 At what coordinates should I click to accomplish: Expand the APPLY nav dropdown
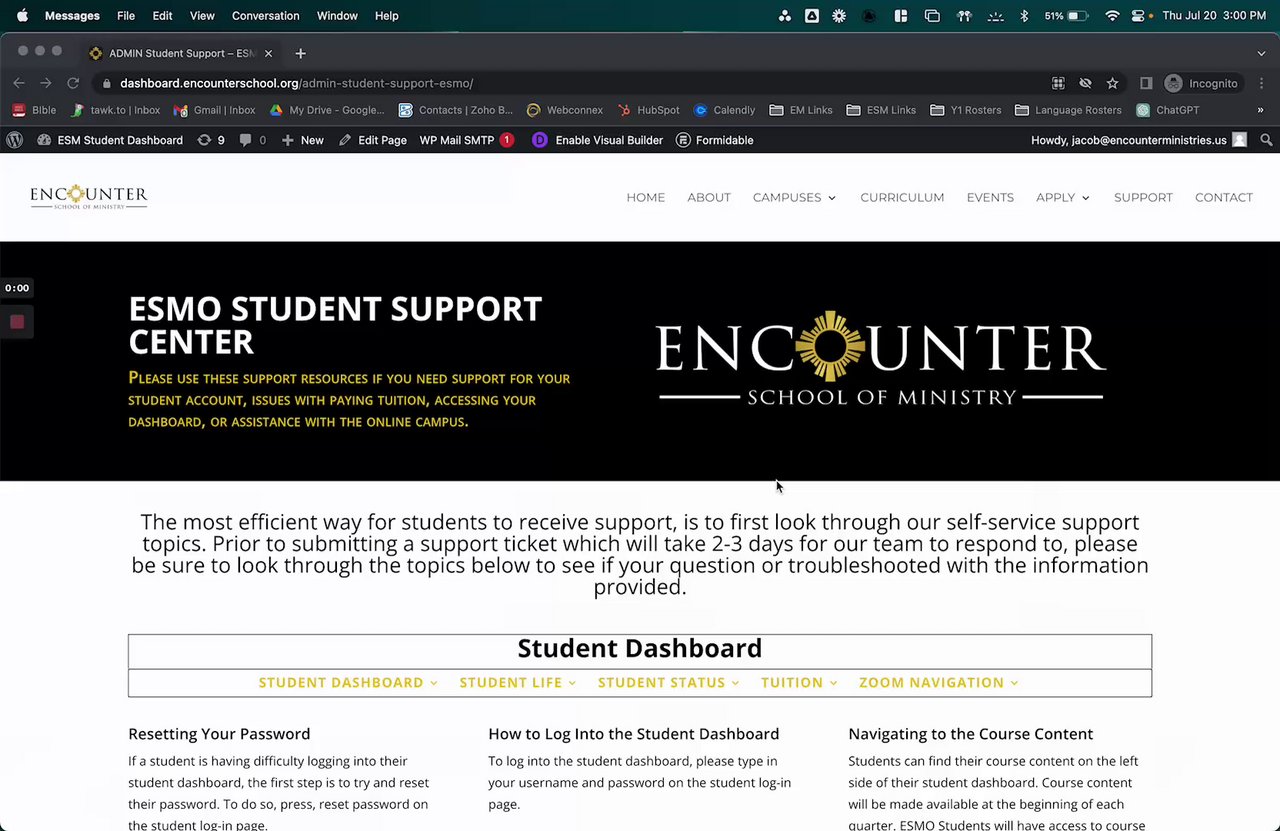coord(1063,197)
